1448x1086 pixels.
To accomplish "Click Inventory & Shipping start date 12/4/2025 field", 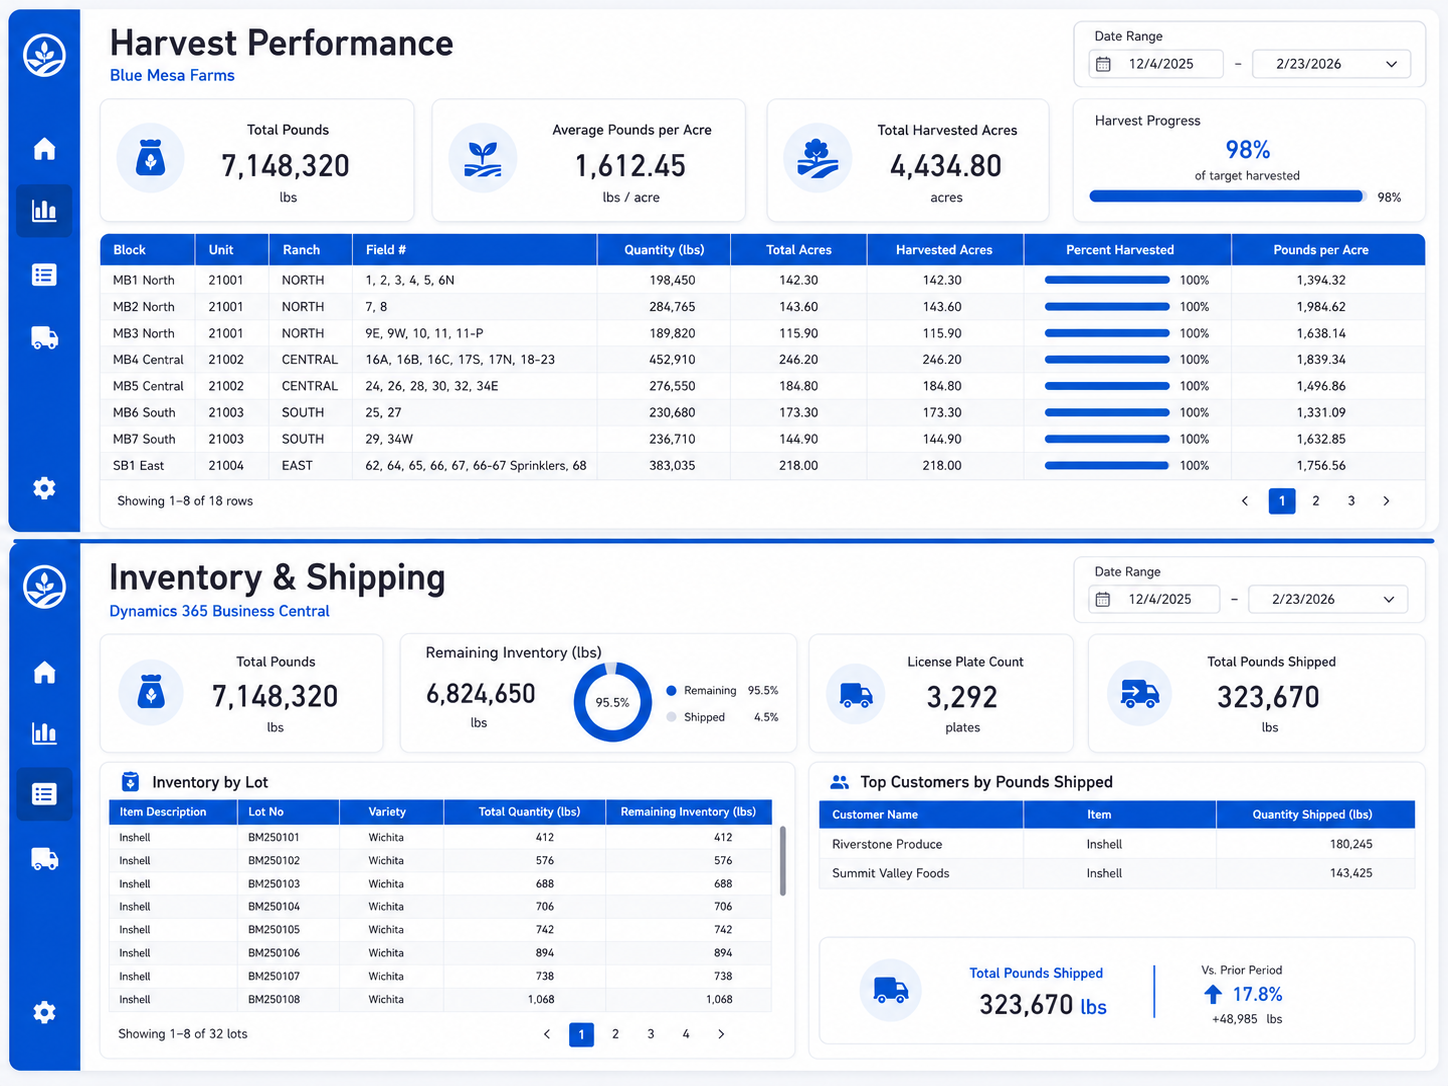I will pyautogui.click(x=1154, y=599).
